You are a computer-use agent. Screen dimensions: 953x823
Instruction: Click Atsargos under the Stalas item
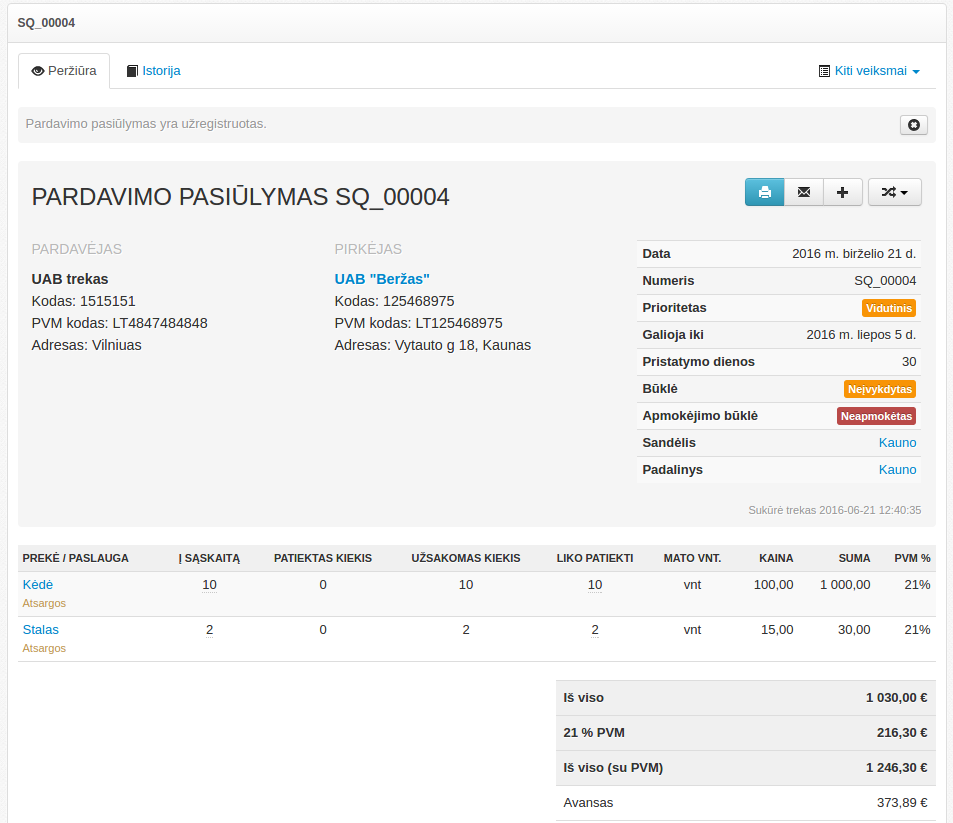44,649
